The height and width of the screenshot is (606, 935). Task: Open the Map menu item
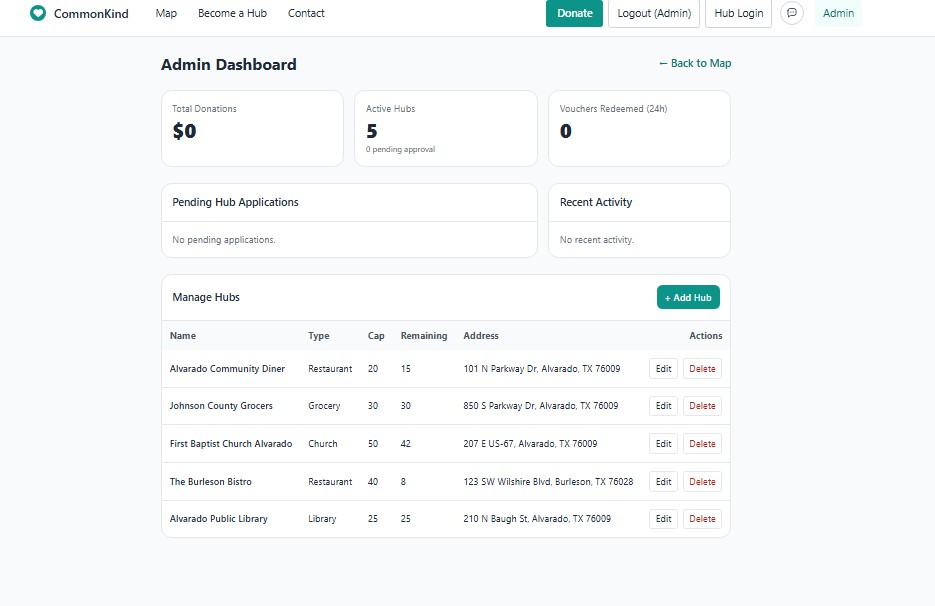166,13
